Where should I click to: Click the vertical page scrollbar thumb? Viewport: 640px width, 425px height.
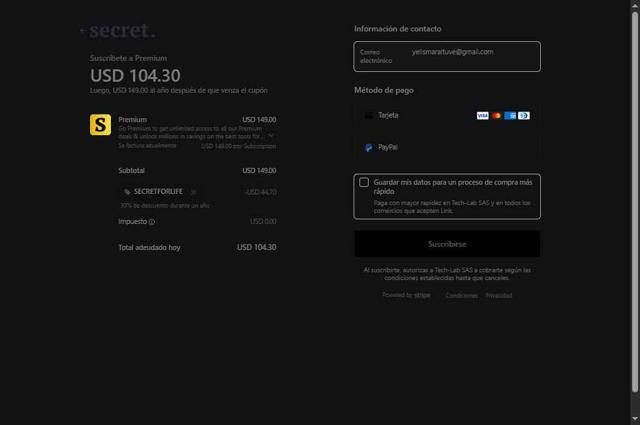click(x=635, y=202)
